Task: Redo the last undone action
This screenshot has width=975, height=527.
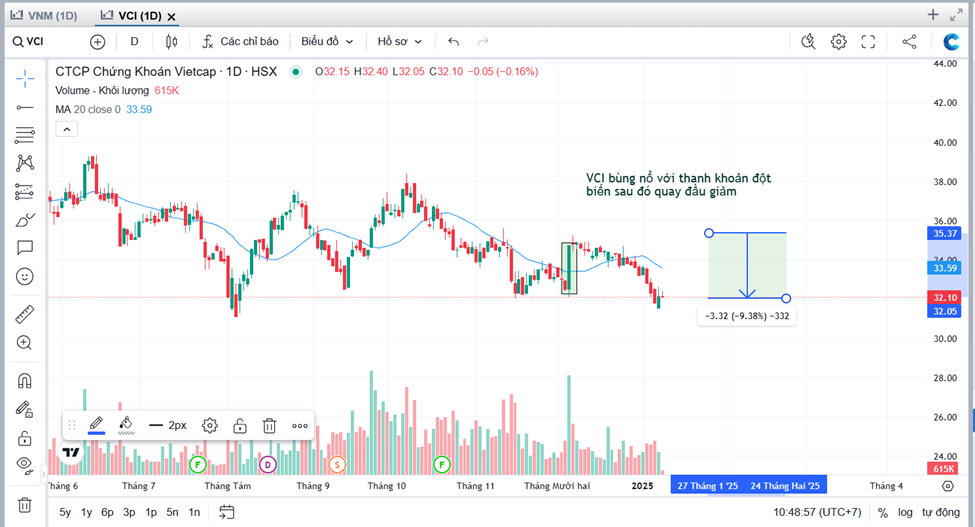Action: 483,42
